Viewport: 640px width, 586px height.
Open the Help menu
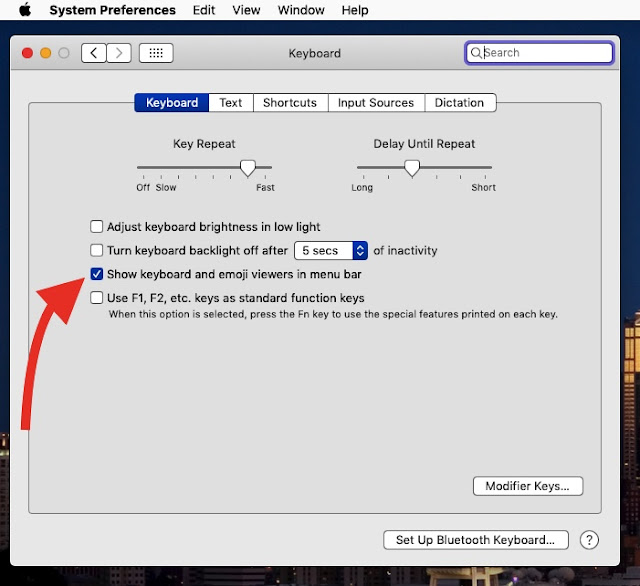(x=355, y=10)
